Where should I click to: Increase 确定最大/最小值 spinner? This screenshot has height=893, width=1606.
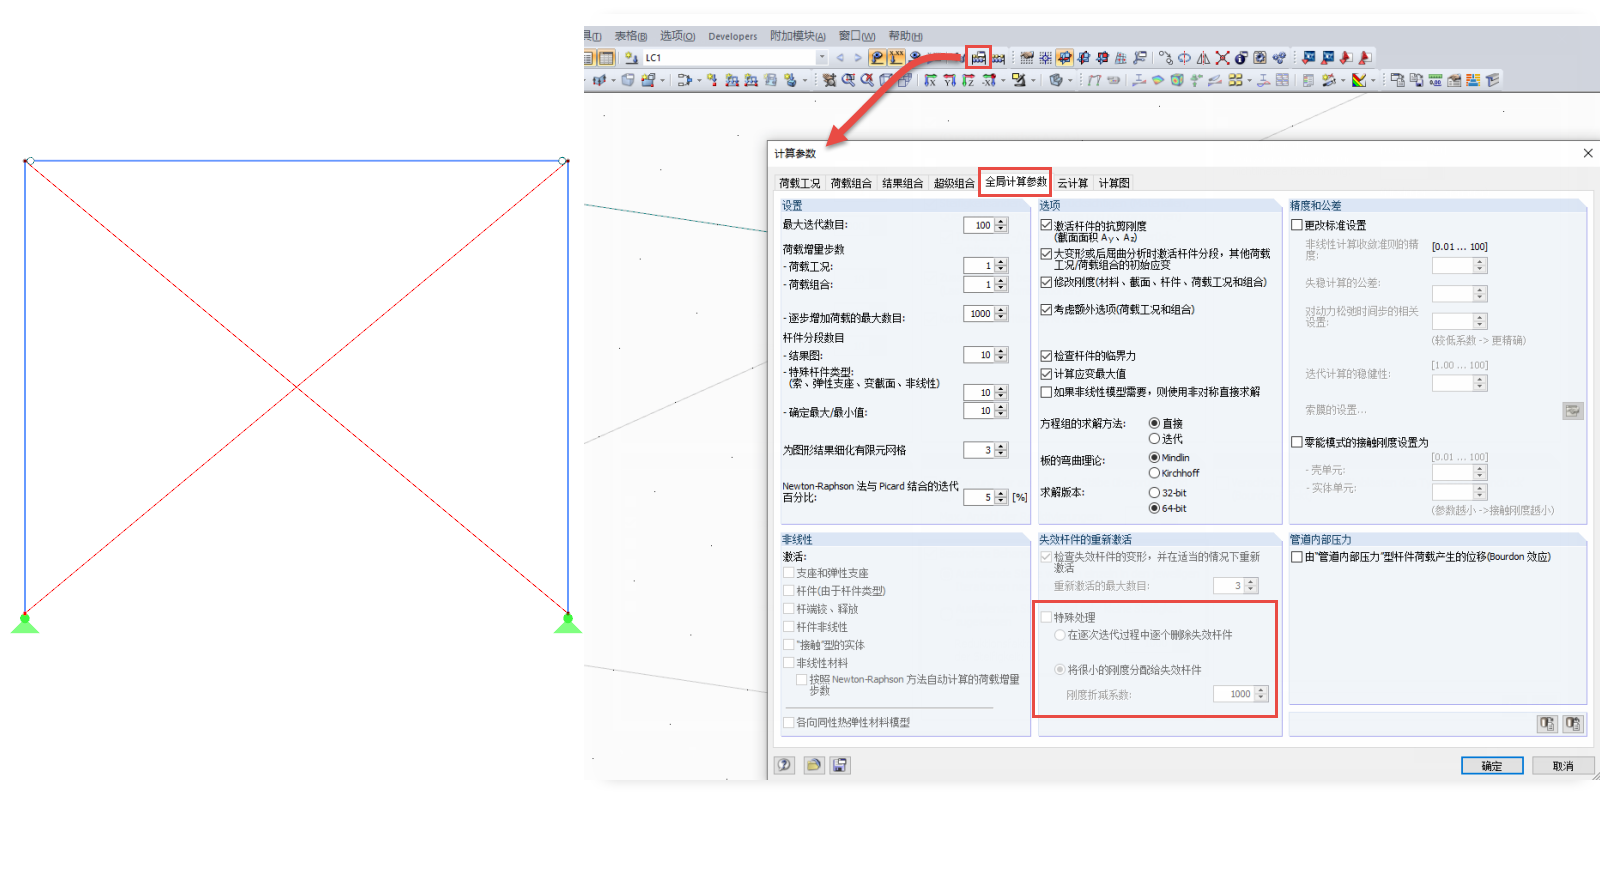(x=1001, y=407)
